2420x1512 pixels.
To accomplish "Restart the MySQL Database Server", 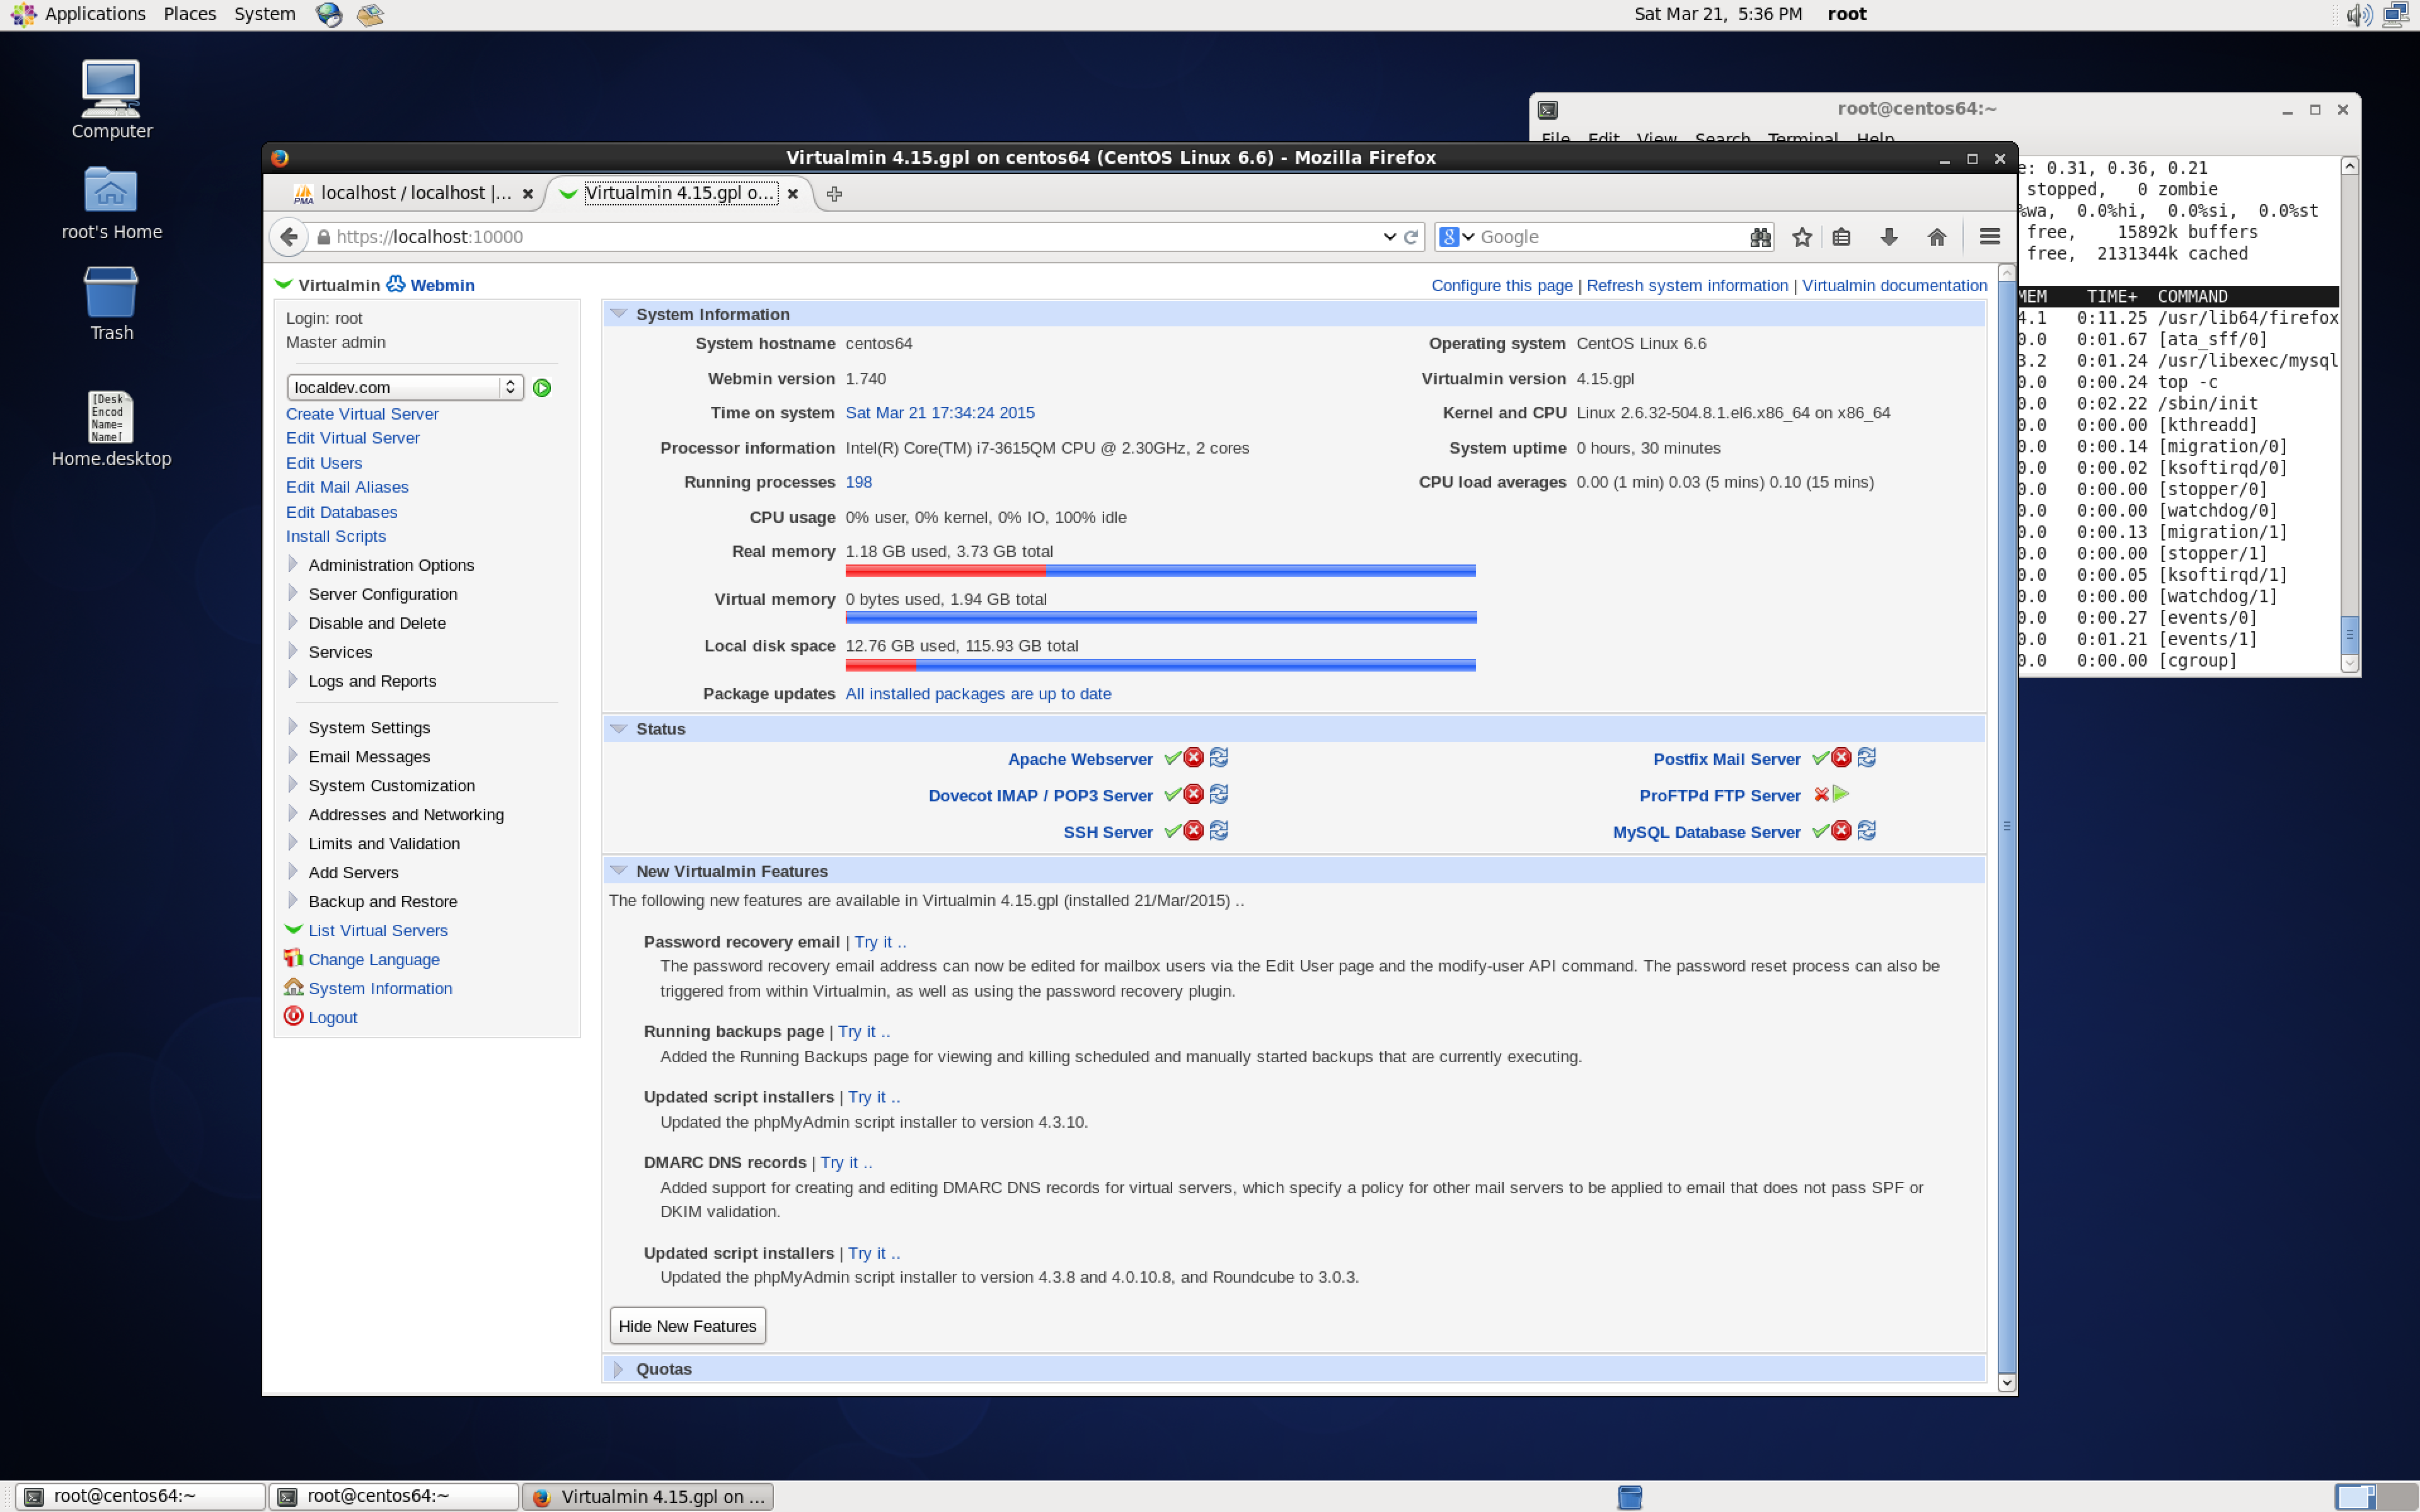I will [x=1866, y=831].
